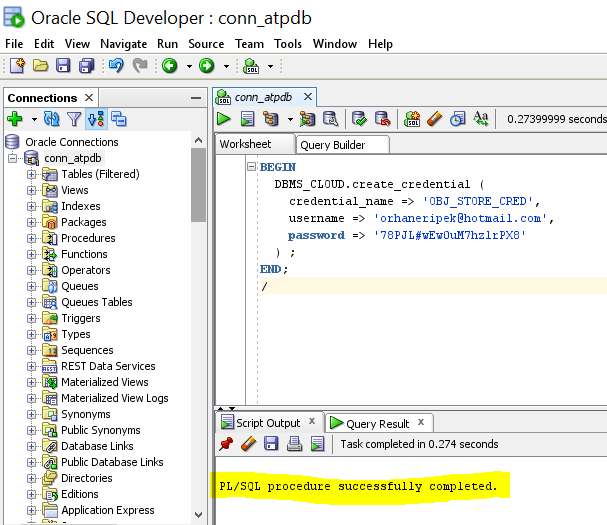The image size is (607, 525).
Task: Click the Filter funnel icon in Connections panel
Action: click(74, 119)
